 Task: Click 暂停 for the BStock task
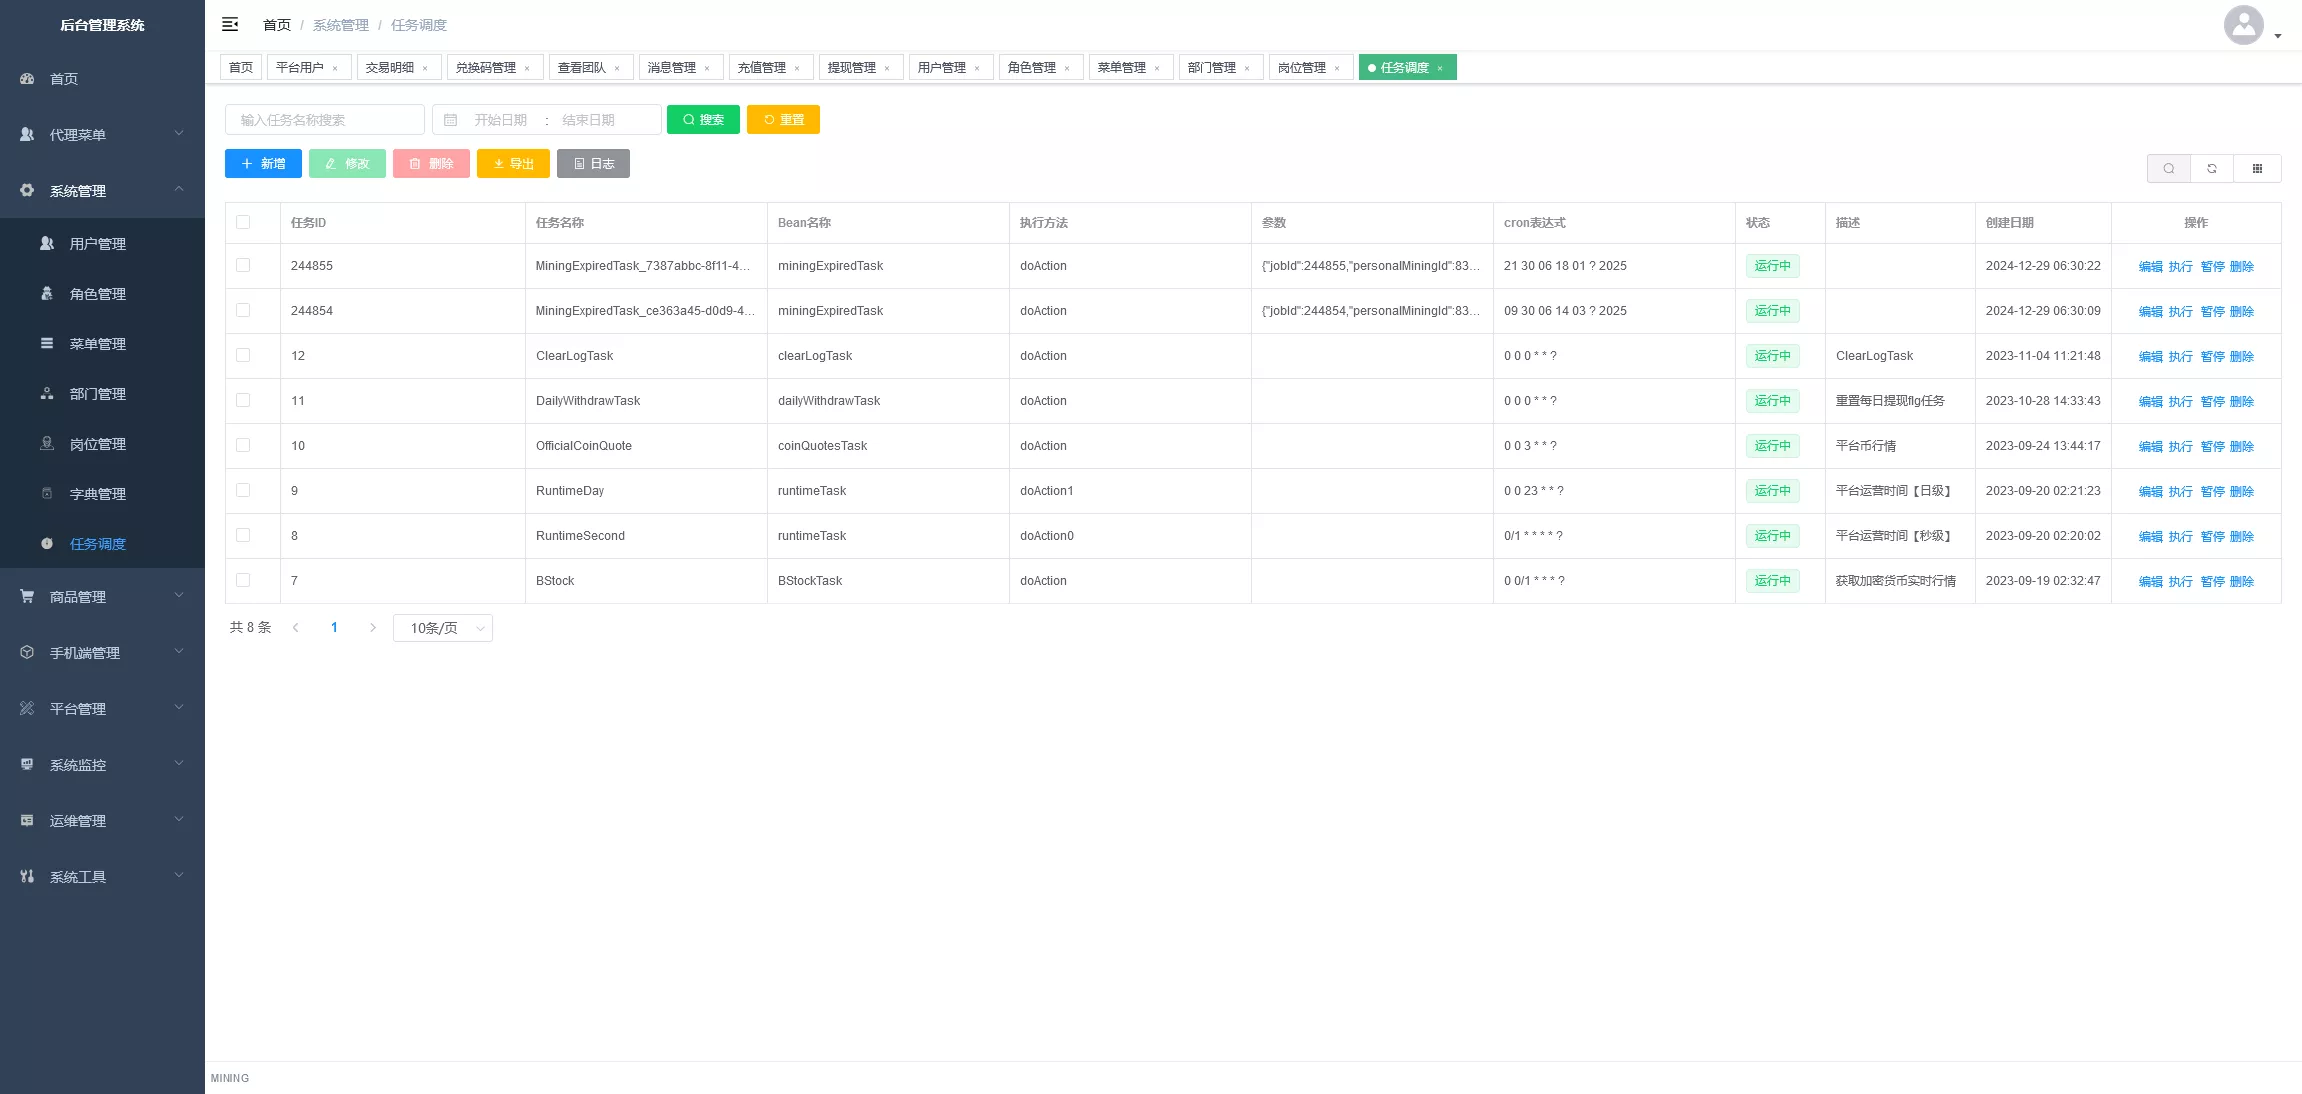[x=2212, y=582]
